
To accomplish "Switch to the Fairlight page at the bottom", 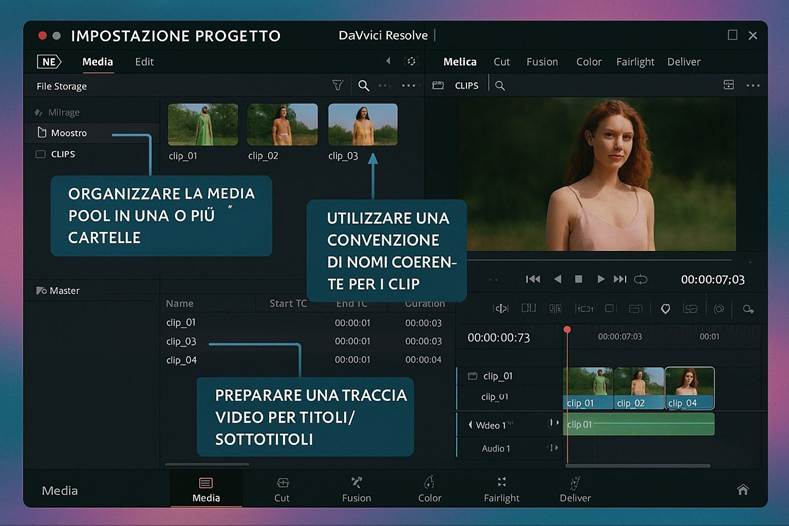I will (501, 490).
